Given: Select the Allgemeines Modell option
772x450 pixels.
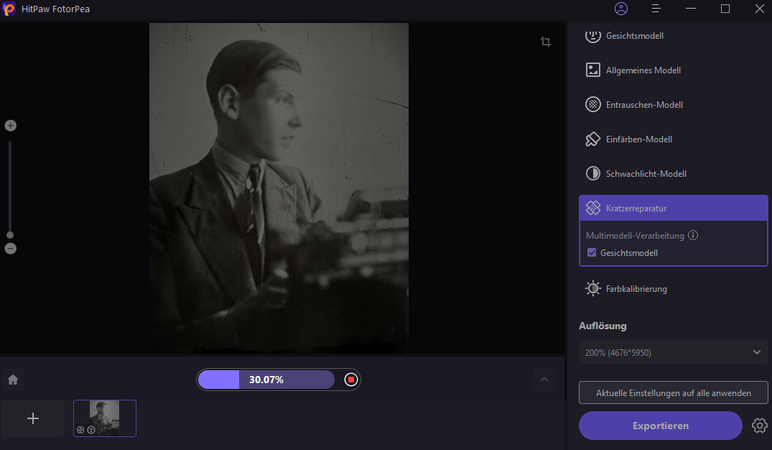Looking at the screenshot, I should click(644, 71).
